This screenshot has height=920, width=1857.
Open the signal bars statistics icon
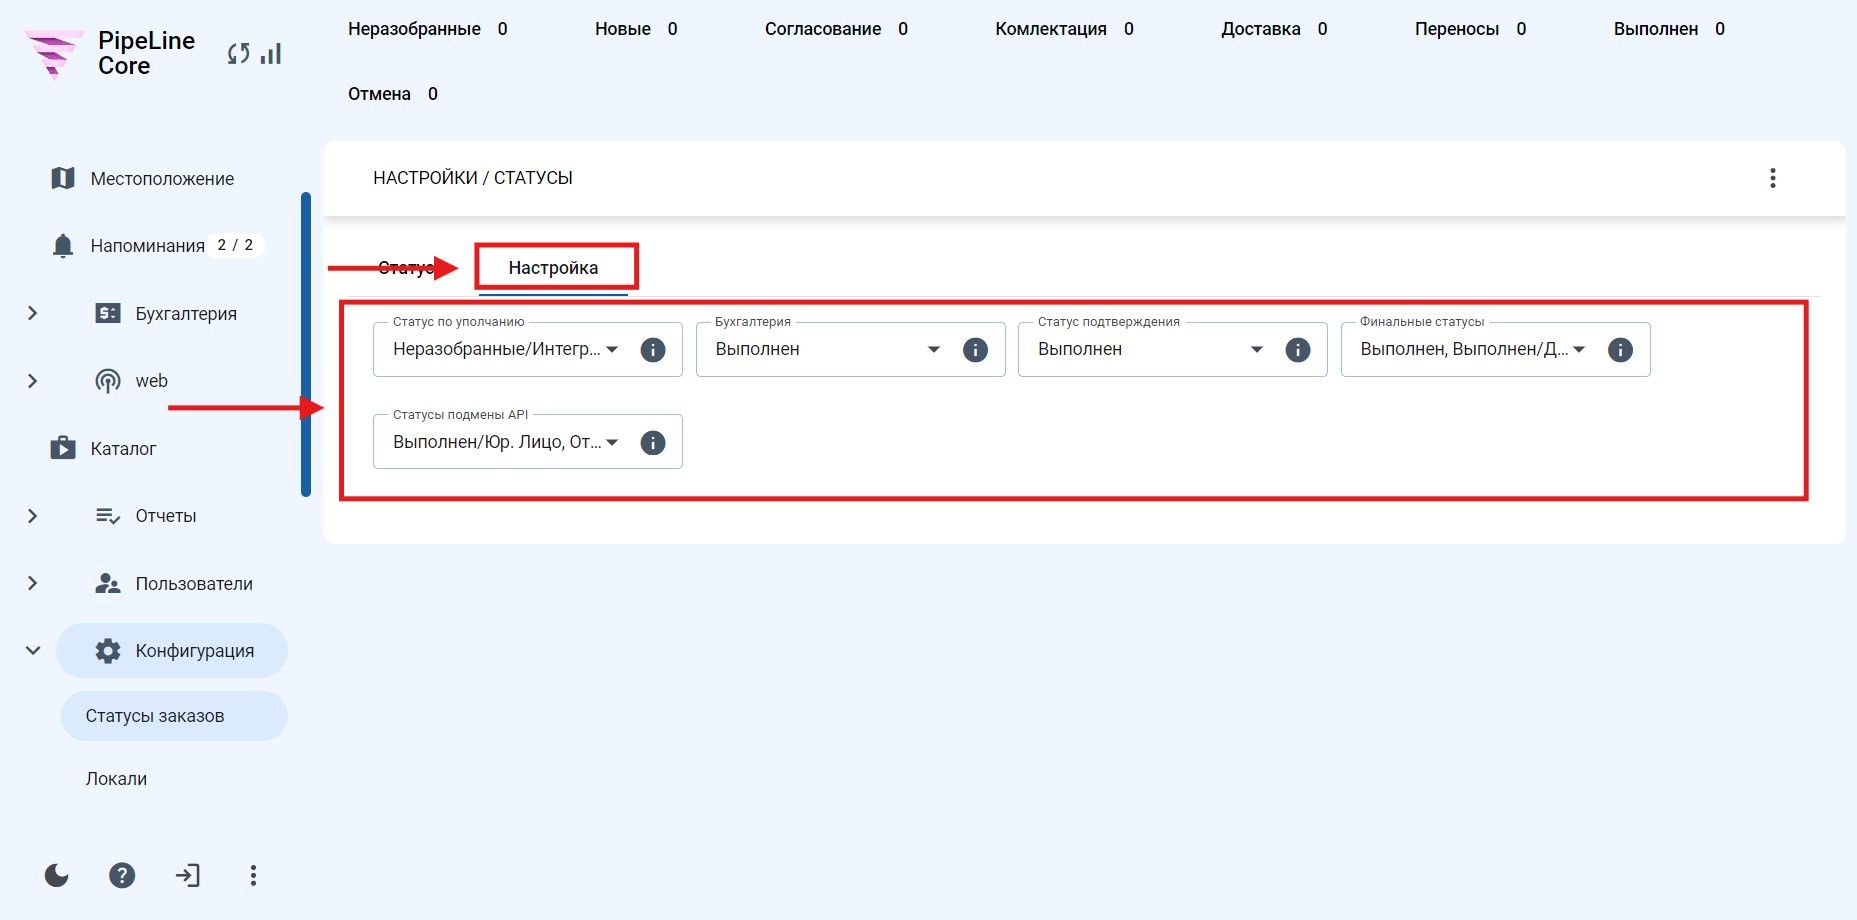click(271, 54)
